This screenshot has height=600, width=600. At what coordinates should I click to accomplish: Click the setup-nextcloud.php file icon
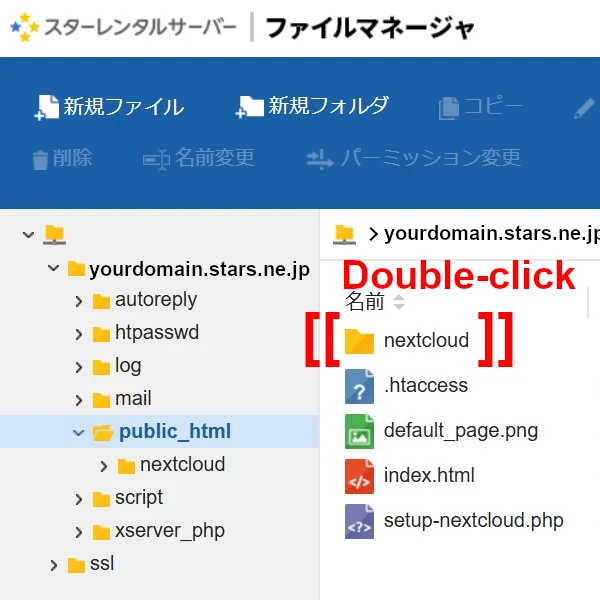click(359, 521)
